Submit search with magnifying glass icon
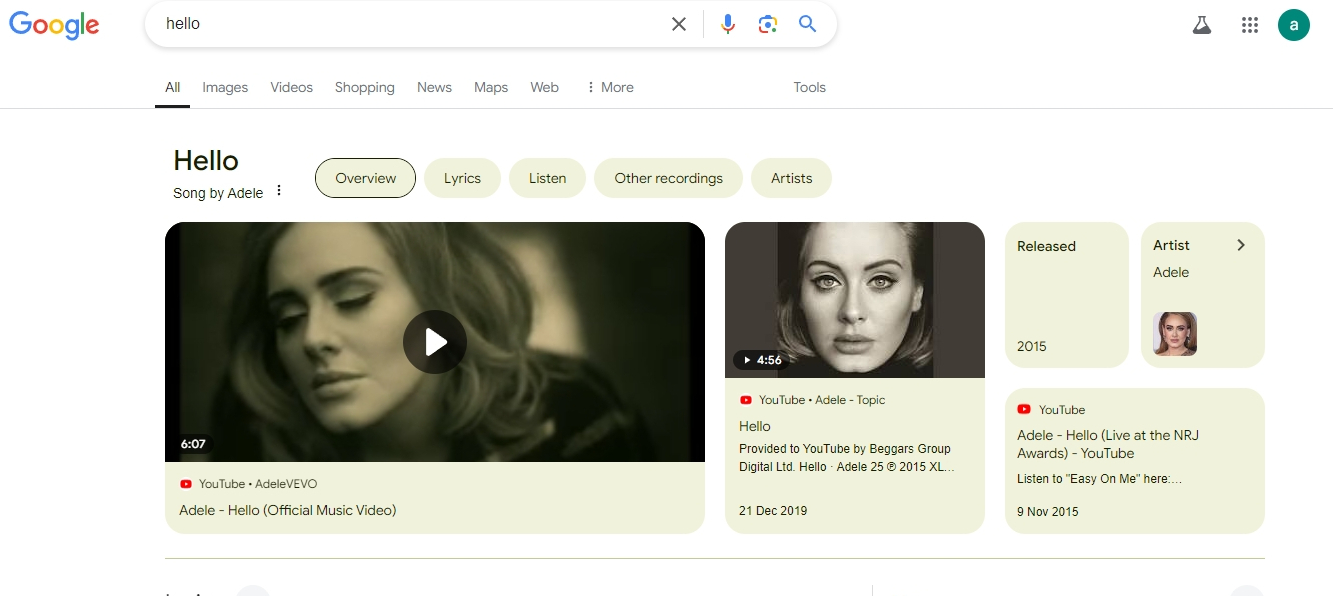This screenshot has height=596, width=1333. (808, 24)
